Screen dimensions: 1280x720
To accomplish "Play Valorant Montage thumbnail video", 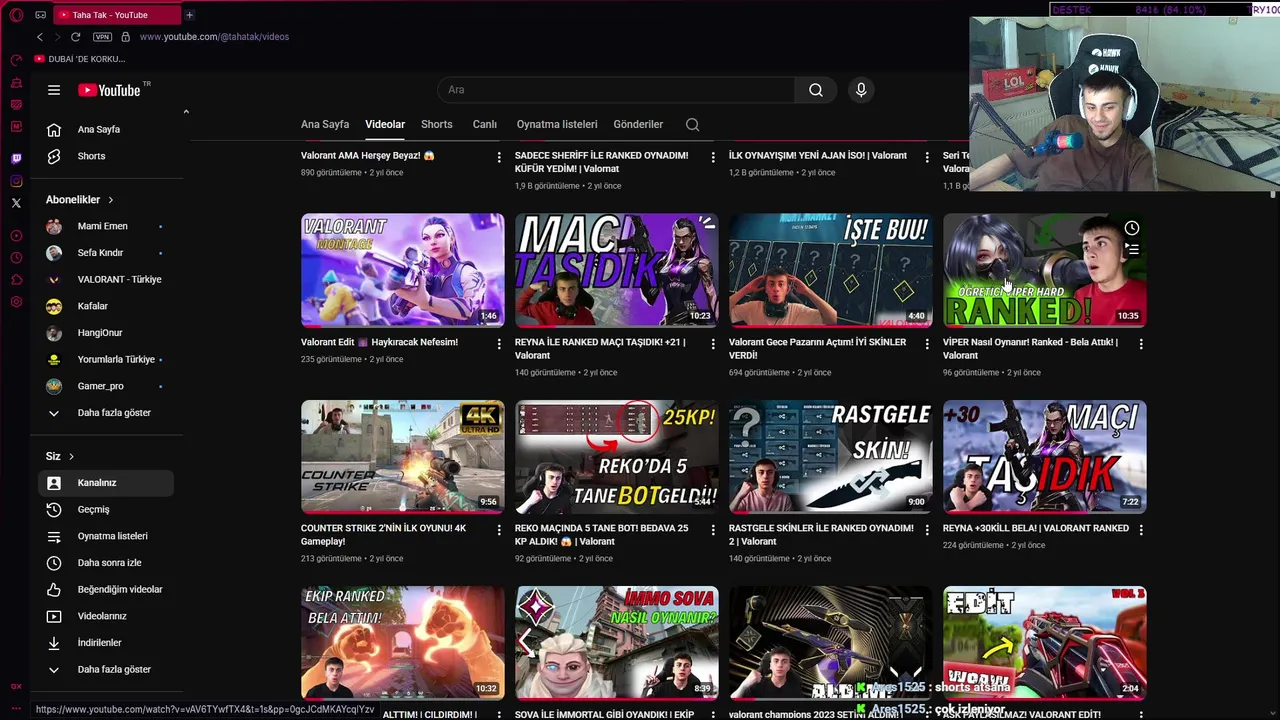I will pyautogui.click(x=403, y=270).
